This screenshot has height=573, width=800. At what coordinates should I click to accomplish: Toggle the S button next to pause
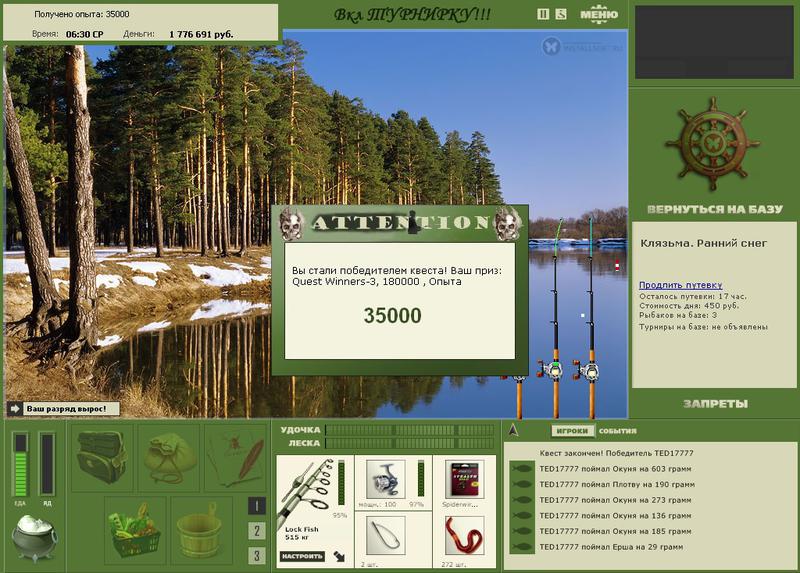[x=561, y=14]
